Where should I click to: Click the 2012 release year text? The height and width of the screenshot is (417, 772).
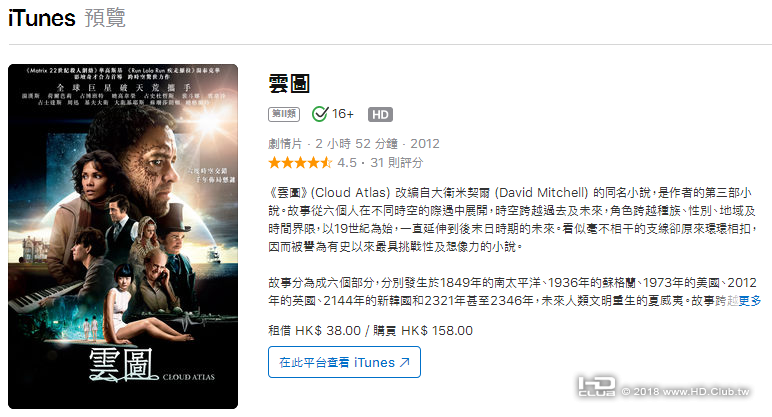424,144
